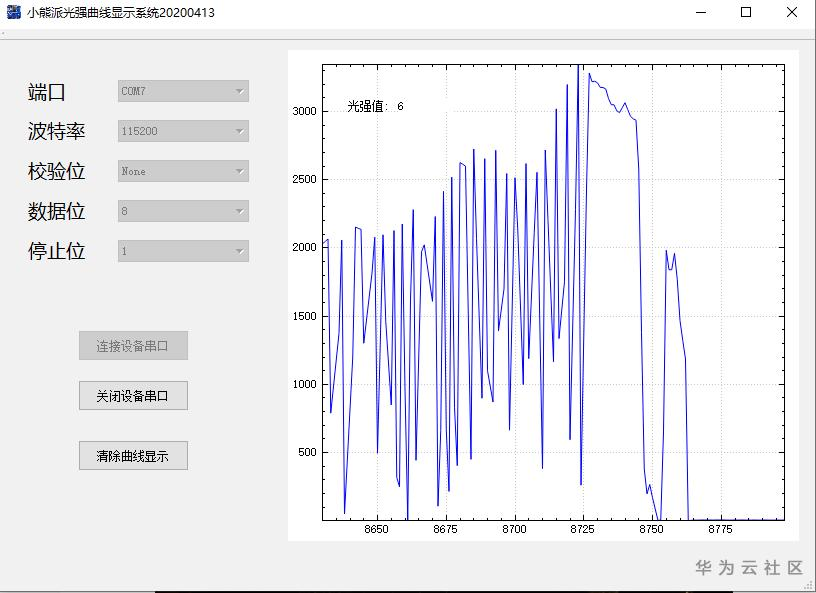Screen dimensions: 816x593
Task: Click the x-axis tick label 8650
Action: pyautogui.click(x=376, y=529)
